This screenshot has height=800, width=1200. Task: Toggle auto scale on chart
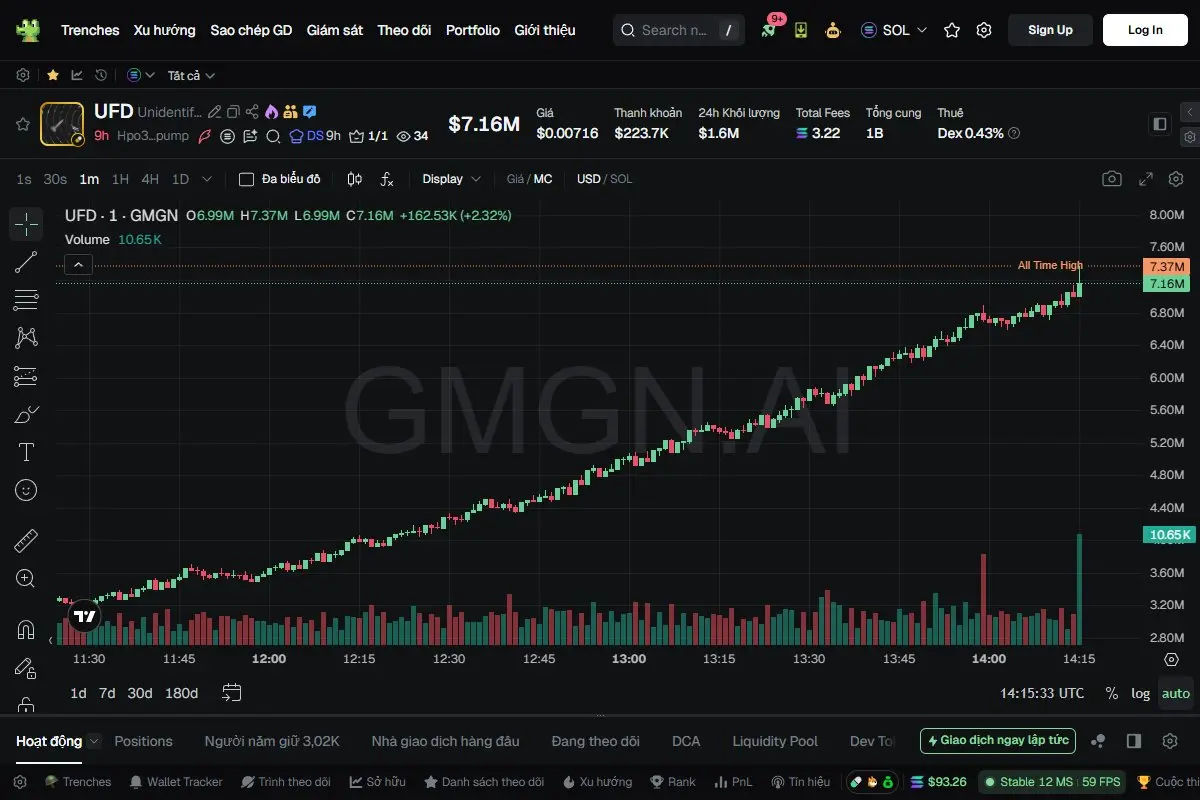pyautogui.click(x=1176, y=693)
